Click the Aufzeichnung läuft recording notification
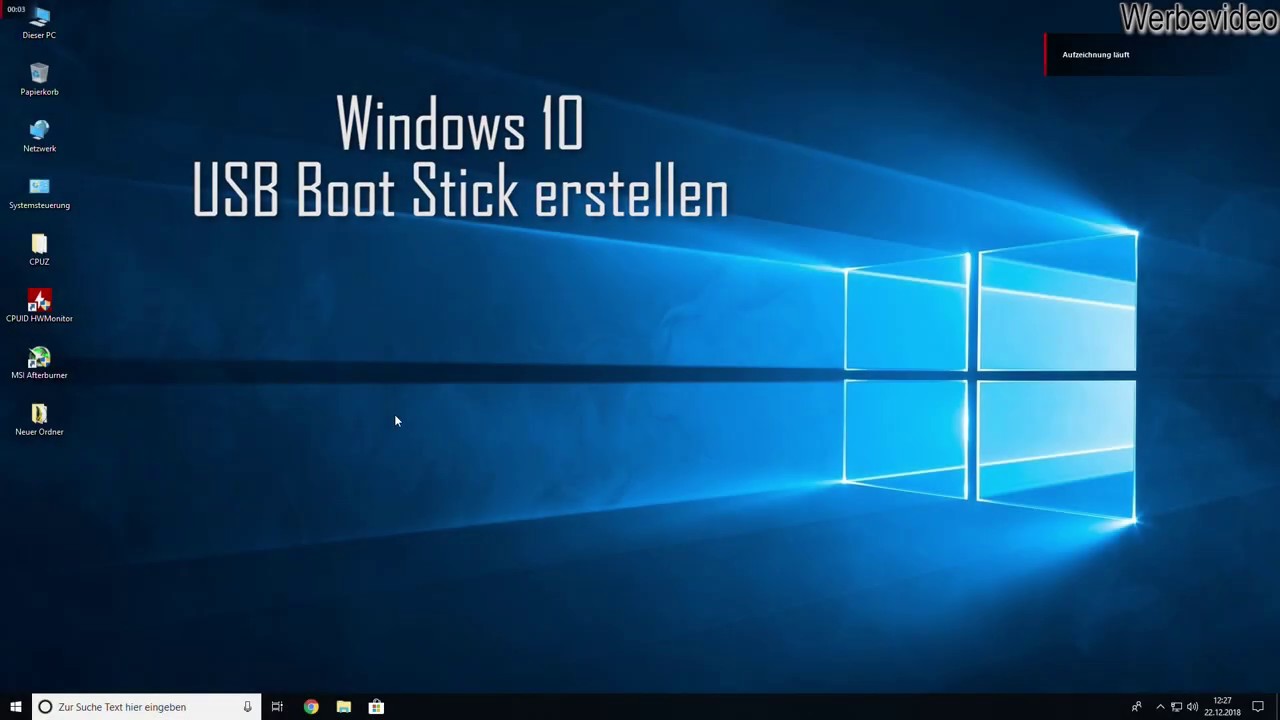Image resolution: width=1280 pixels, height=720 pixels. [x=1138, y=55]
